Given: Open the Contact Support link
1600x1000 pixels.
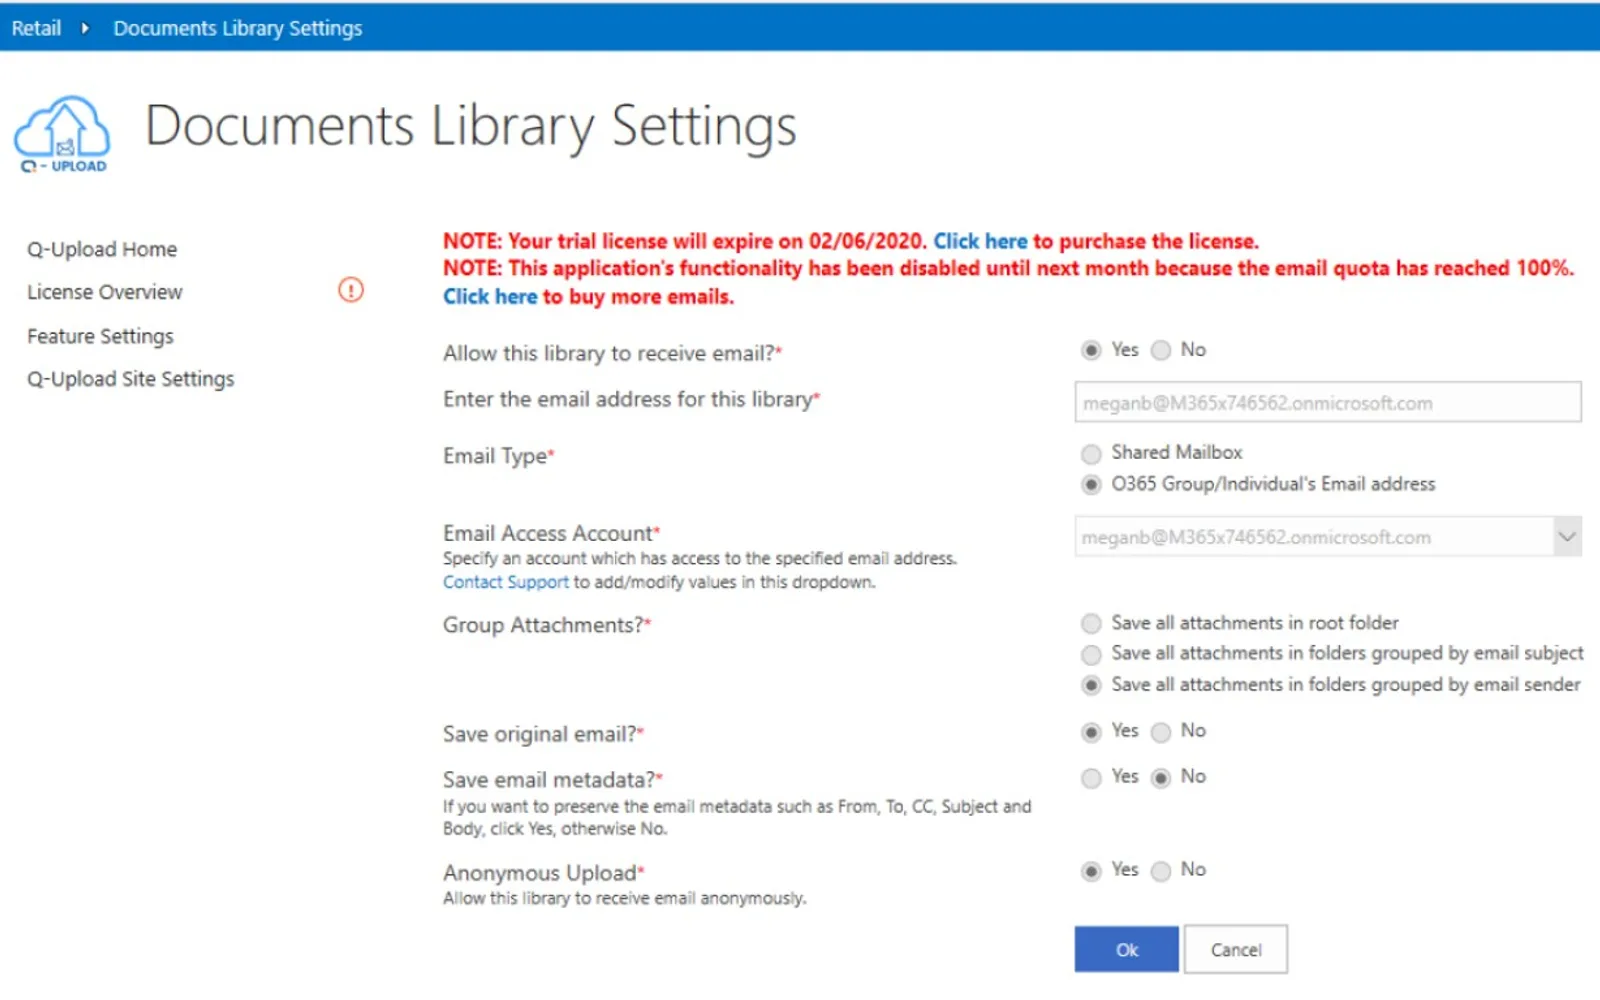Looking at the screenshot, I should click(506, 582).
